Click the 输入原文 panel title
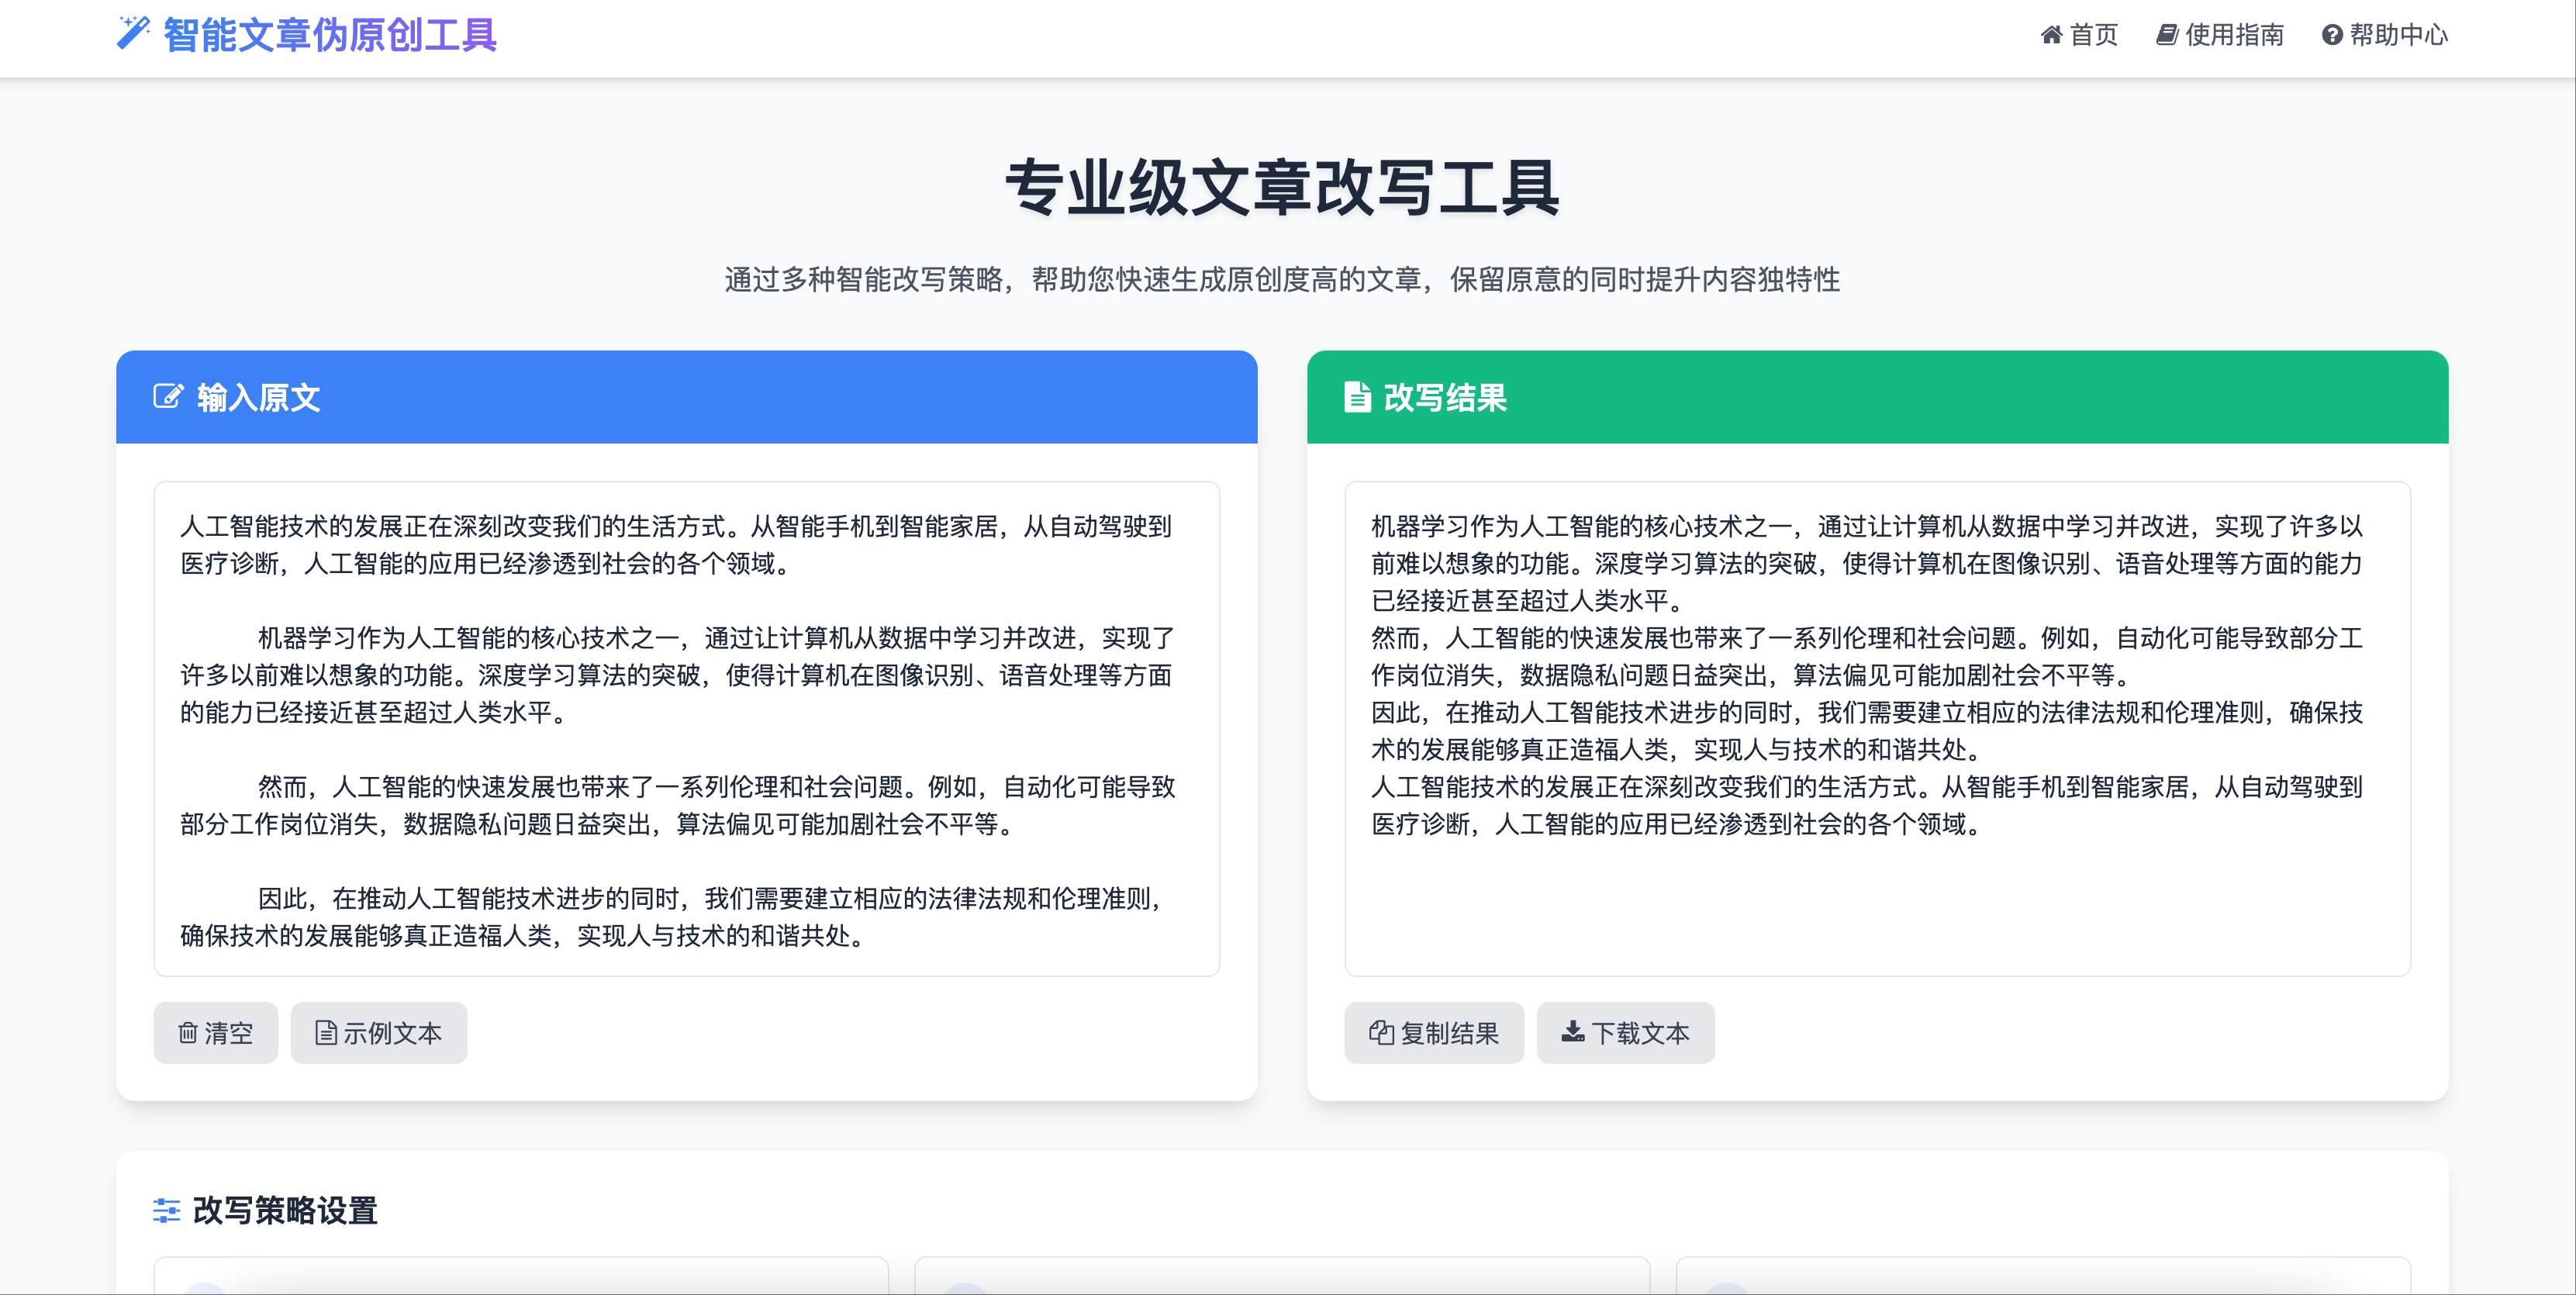 click(x=259, y=397)
